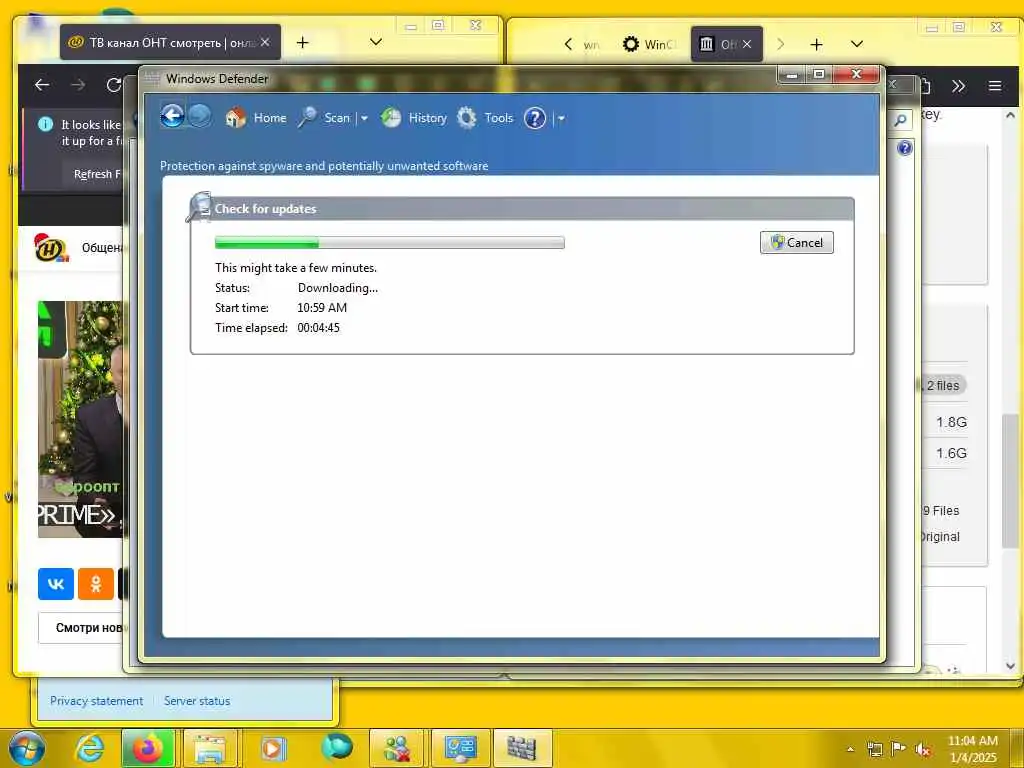Open History in Windows Defender
1024x768 pixels.
pos(413,118)
